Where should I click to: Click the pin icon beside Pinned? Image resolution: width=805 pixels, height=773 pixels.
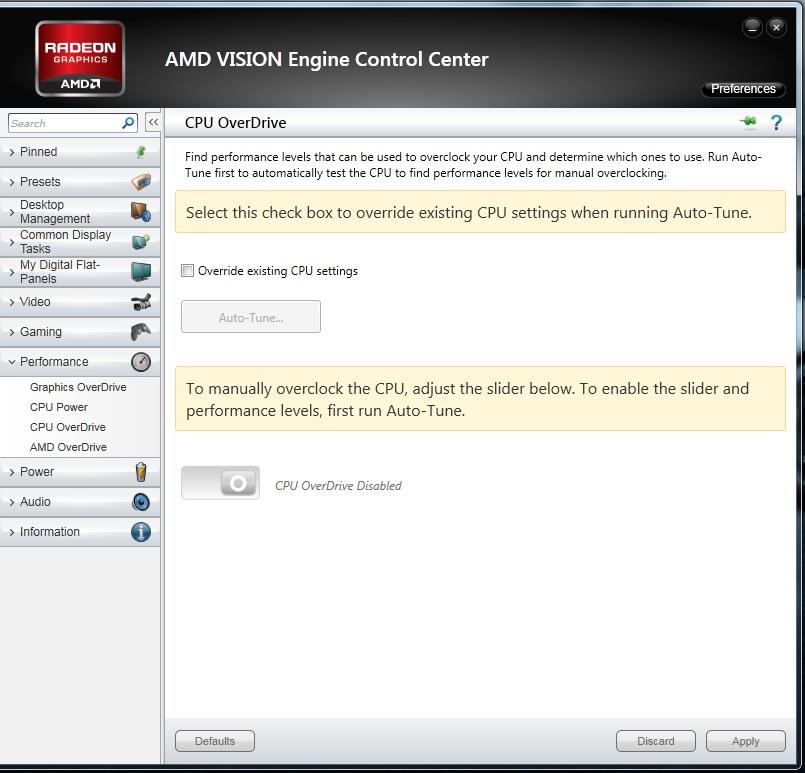pyautogui.click(x=141, y=151)
